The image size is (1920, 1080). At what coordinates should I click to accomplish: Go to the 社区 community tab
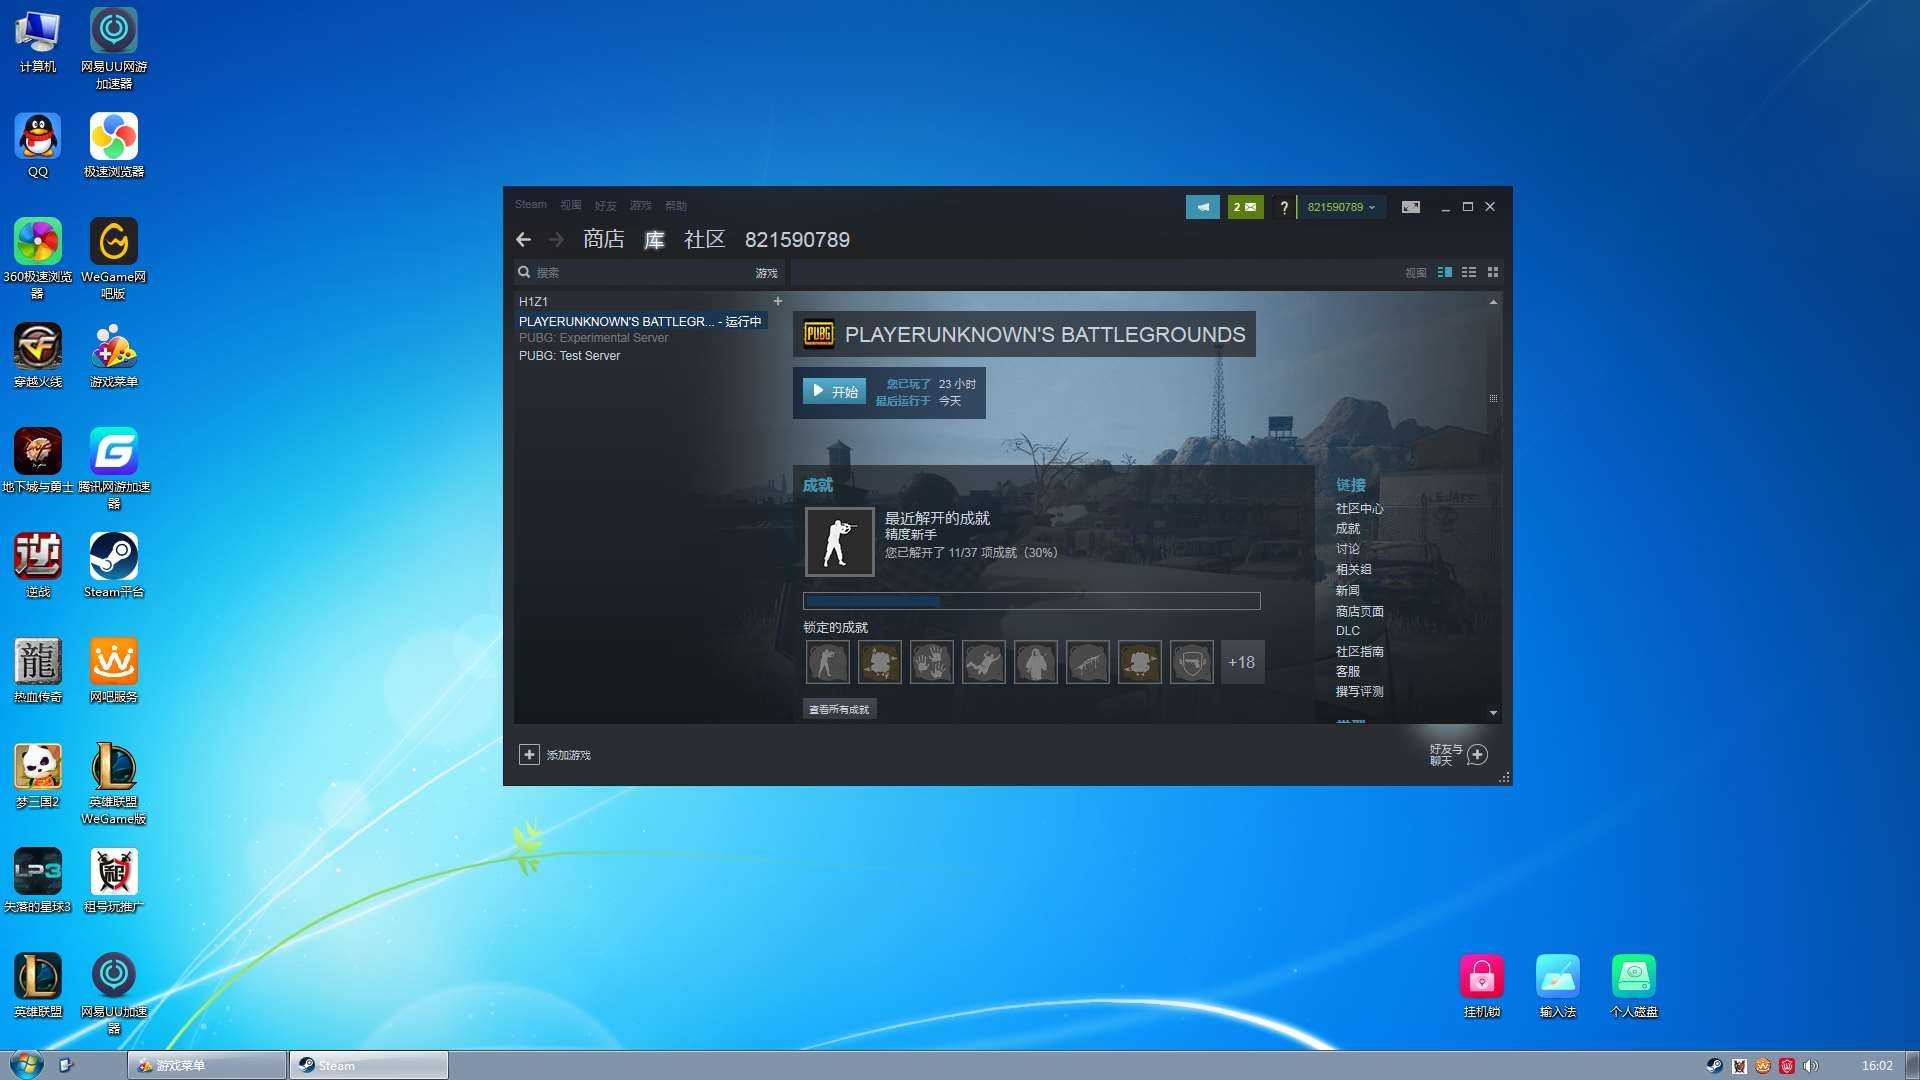pyautogui.click(x=705, y=240)
